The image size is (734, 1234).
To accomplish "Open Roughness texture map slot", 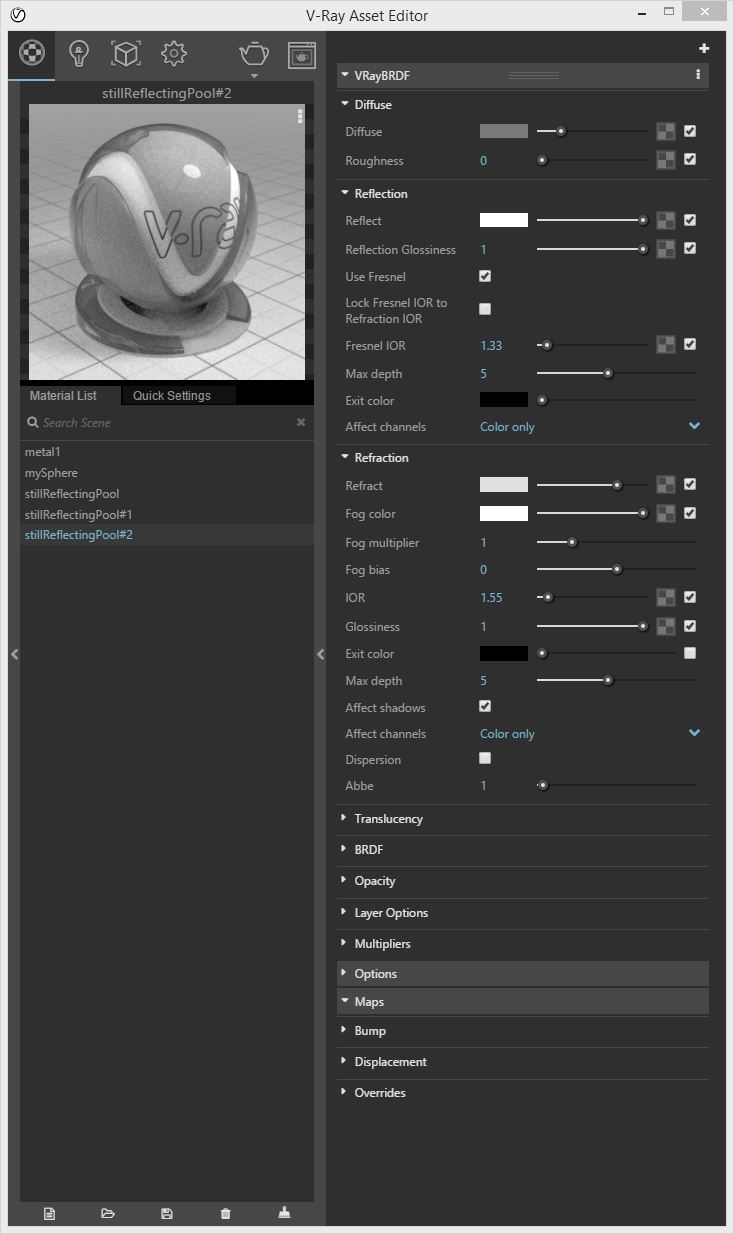I will 665,160.
